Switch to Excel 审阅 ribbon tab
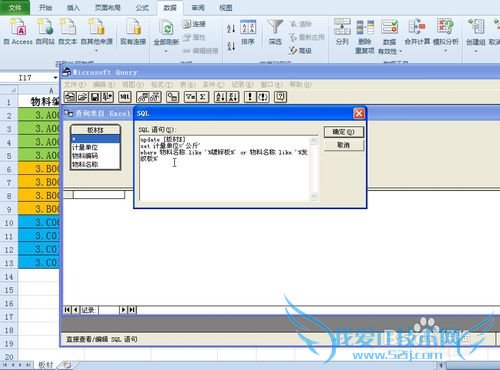 [x=198, y=7]
